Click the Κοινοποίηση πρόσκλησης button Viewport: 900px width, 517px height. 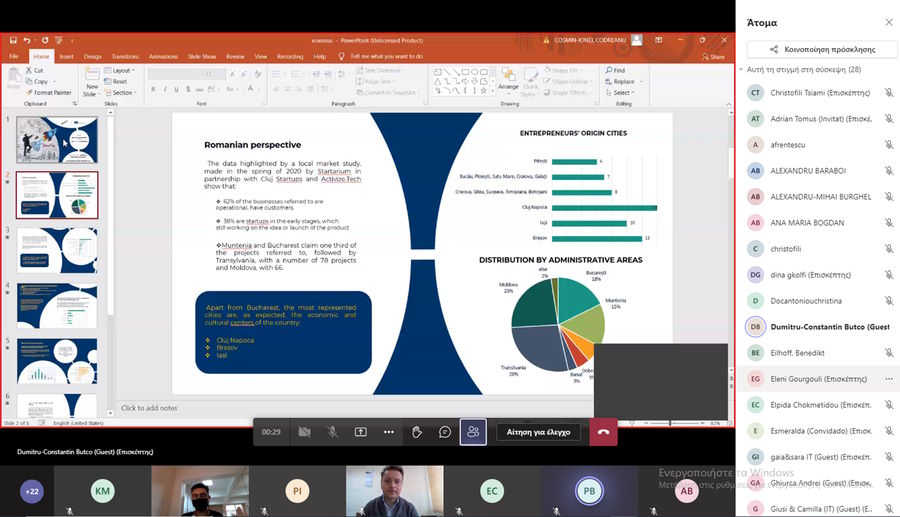tap(817, 49)
